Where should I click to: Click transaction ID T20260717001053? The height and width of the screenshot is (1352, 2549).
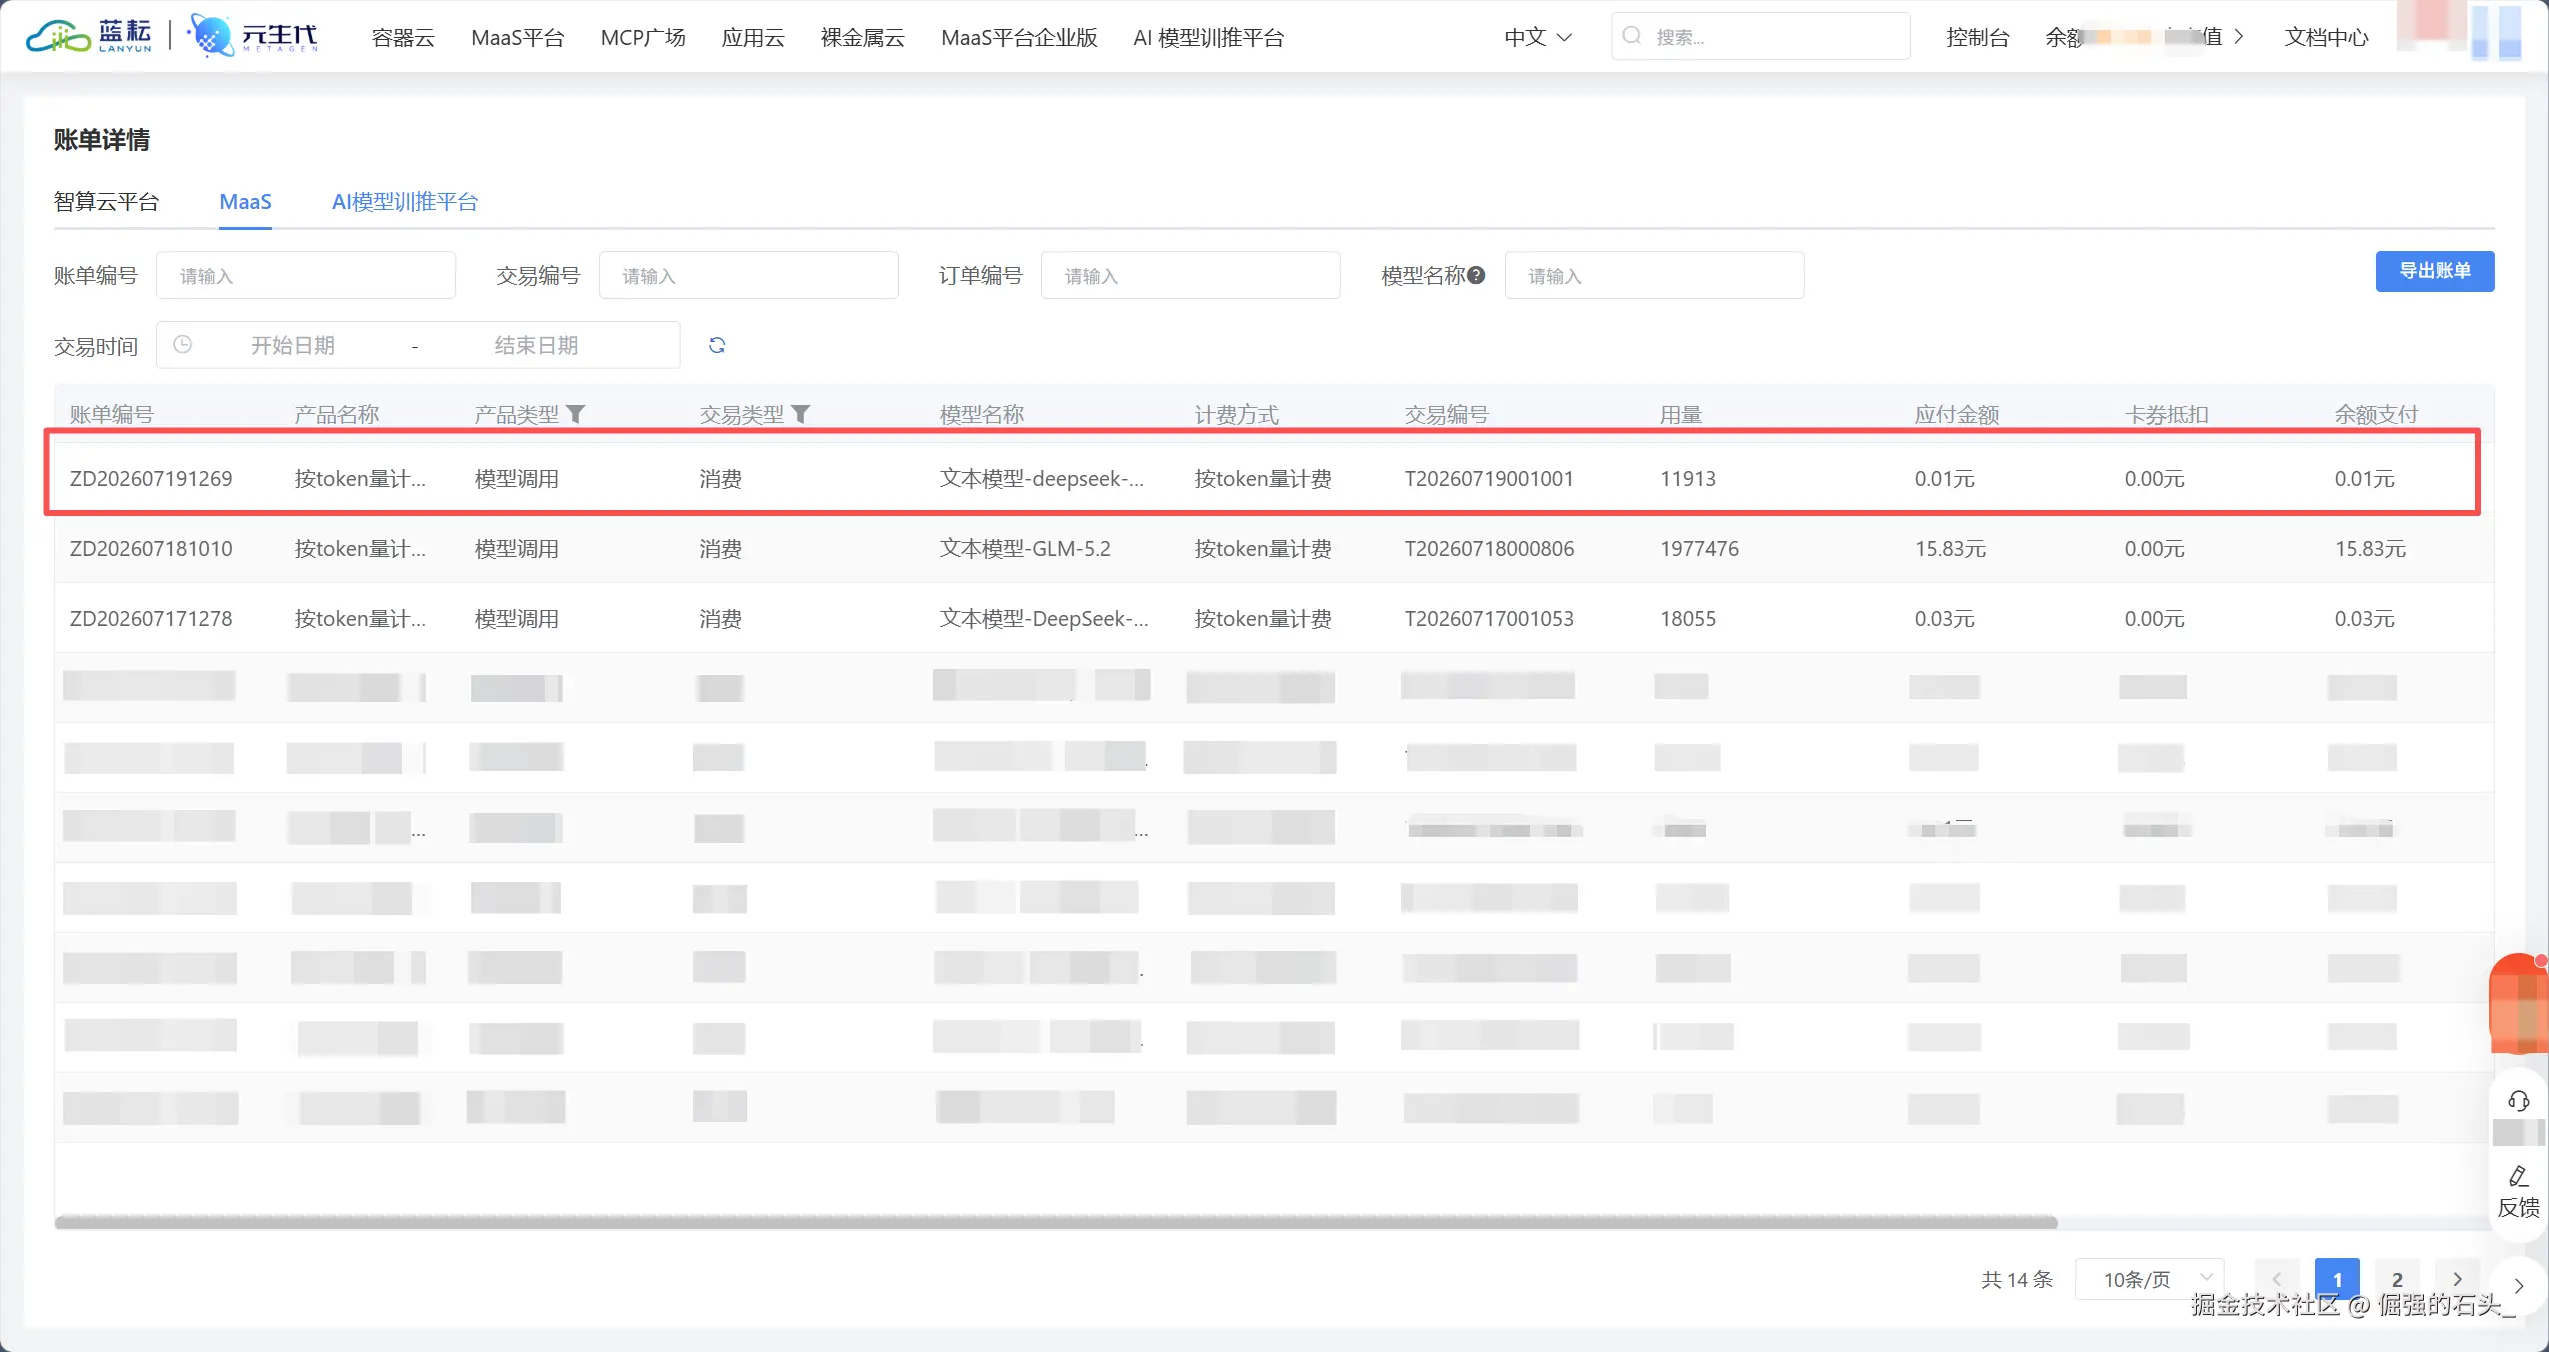point(1489,618)
